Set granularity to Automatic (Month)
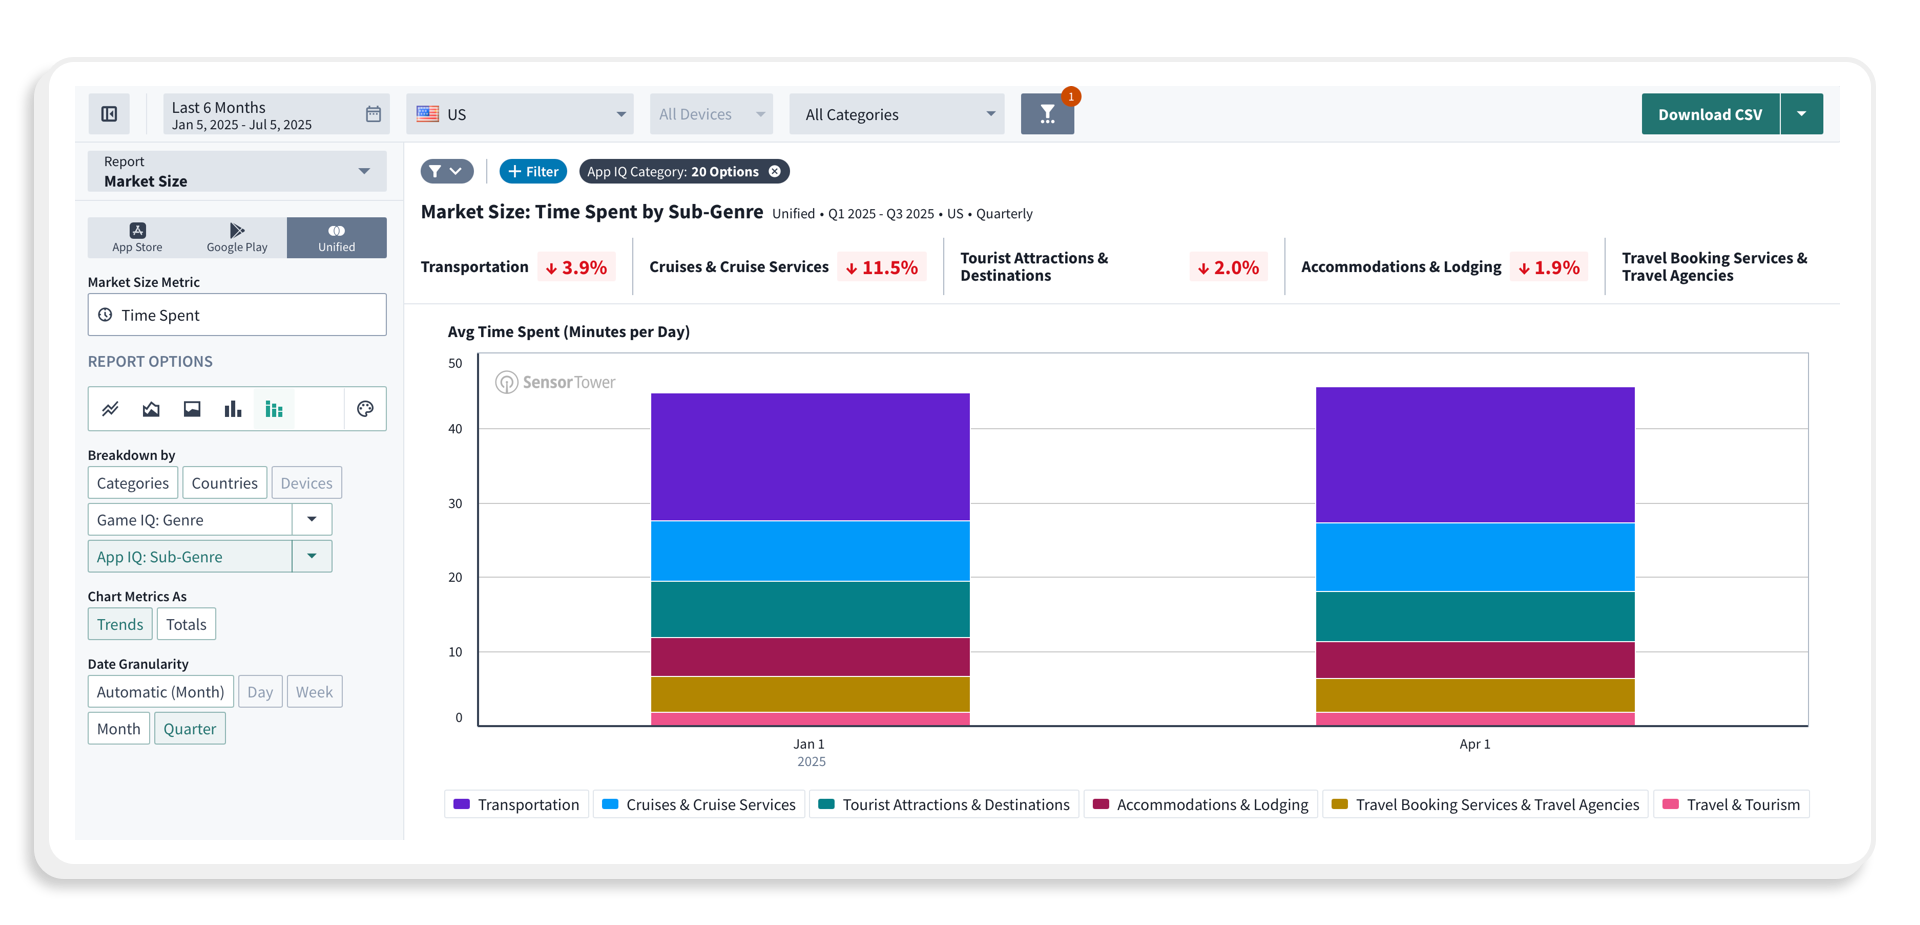The image size is (1920, 925). 160,692
